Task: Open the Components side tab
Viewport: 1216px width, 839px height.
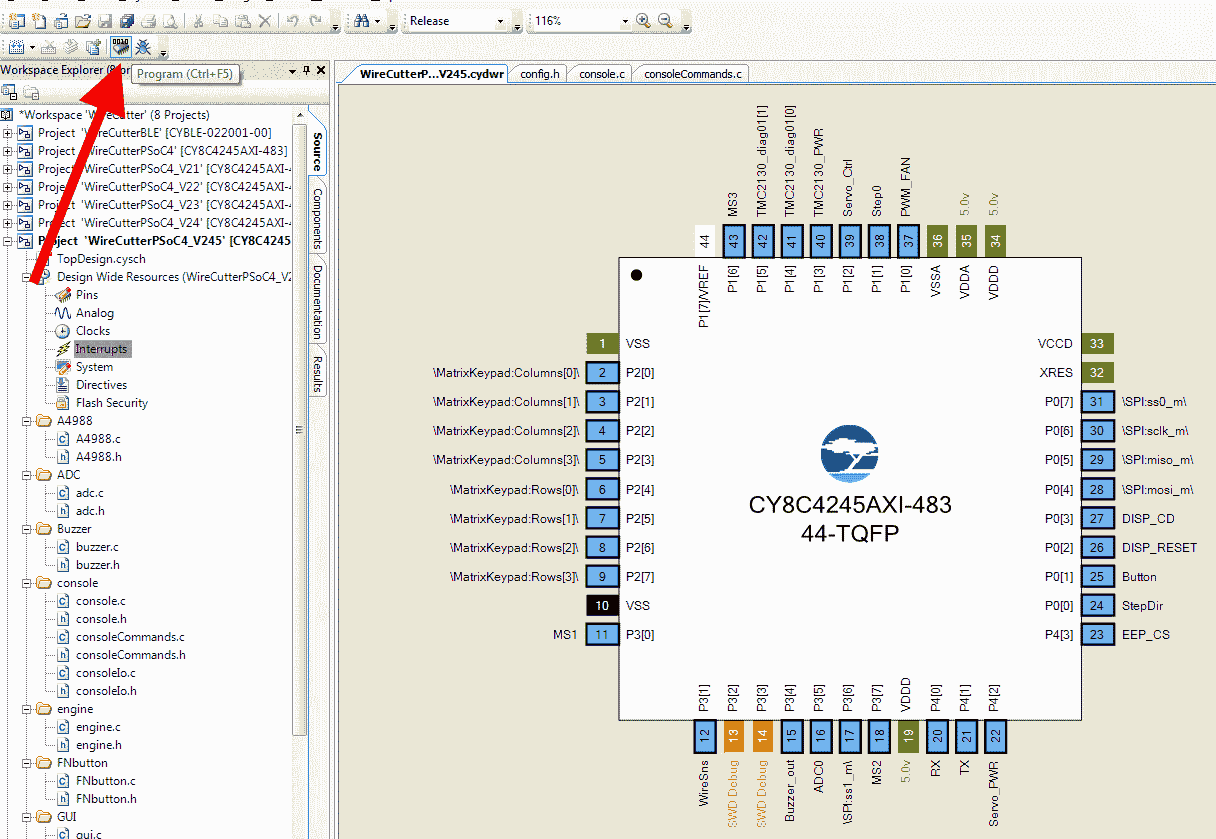Action: click(318, 219)
